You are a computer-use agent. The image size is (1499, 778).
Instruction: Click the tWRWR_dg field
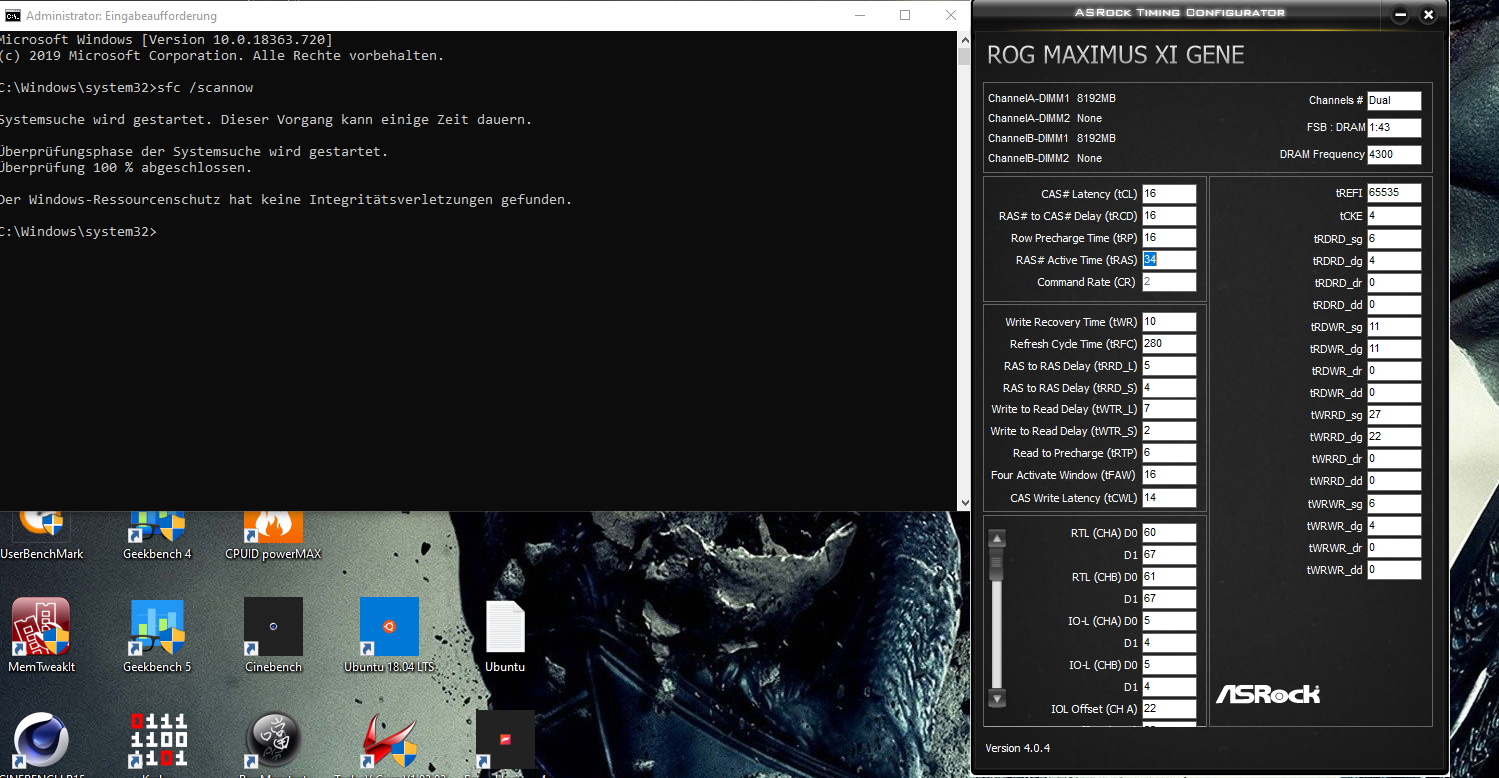(x=1394, y=526)
